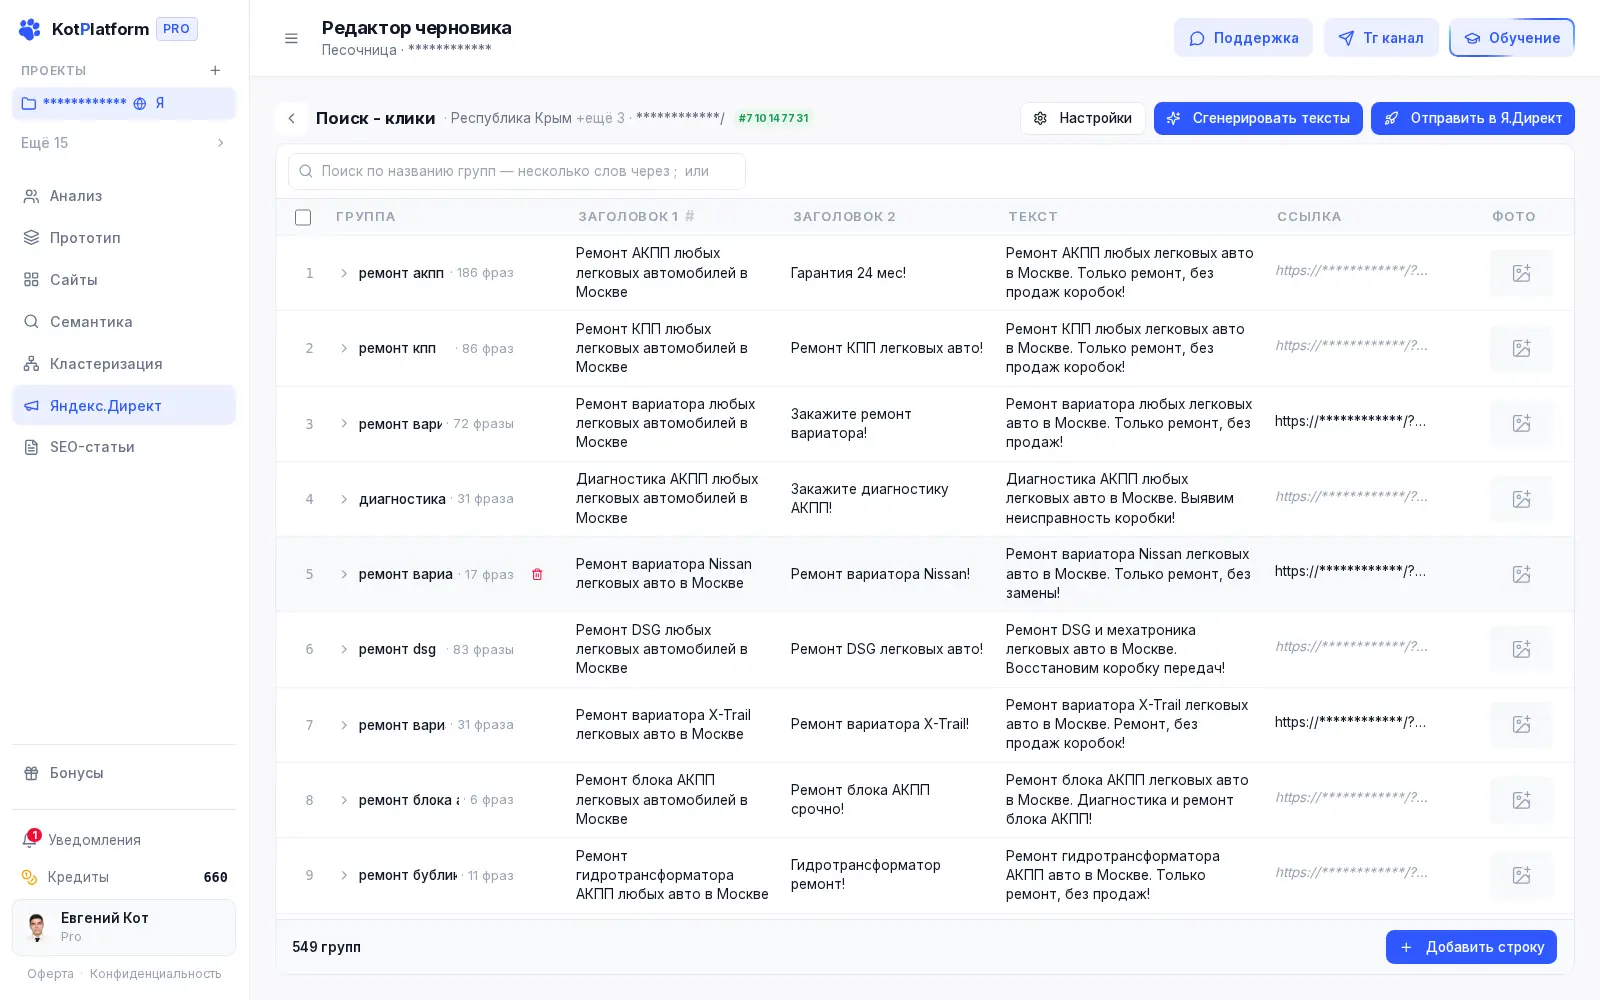Expand the ремонт dsg group
Screen dimensions: 1600x1000
click(344, 649)
